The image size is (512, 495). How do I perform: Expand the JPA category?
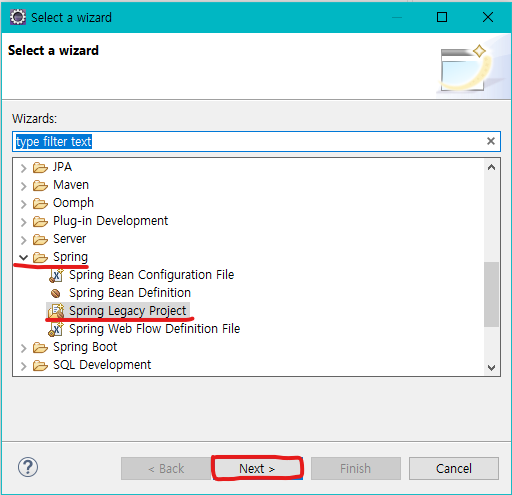pyautogui.click(x=23, y=168)
